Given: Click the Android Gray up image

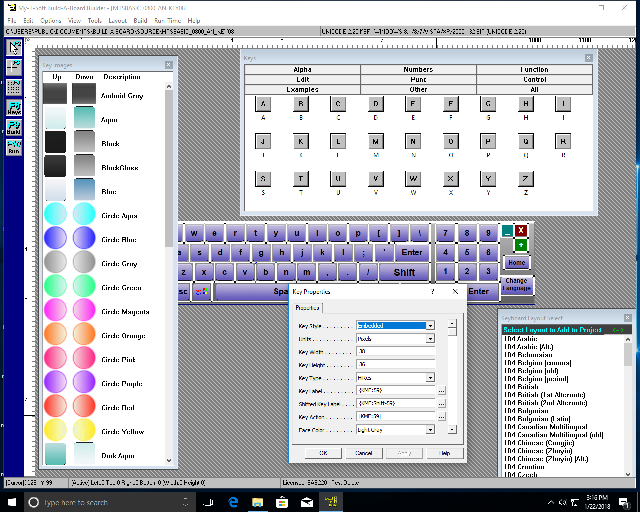Looking at the screenshot, I should click(55, 94).
